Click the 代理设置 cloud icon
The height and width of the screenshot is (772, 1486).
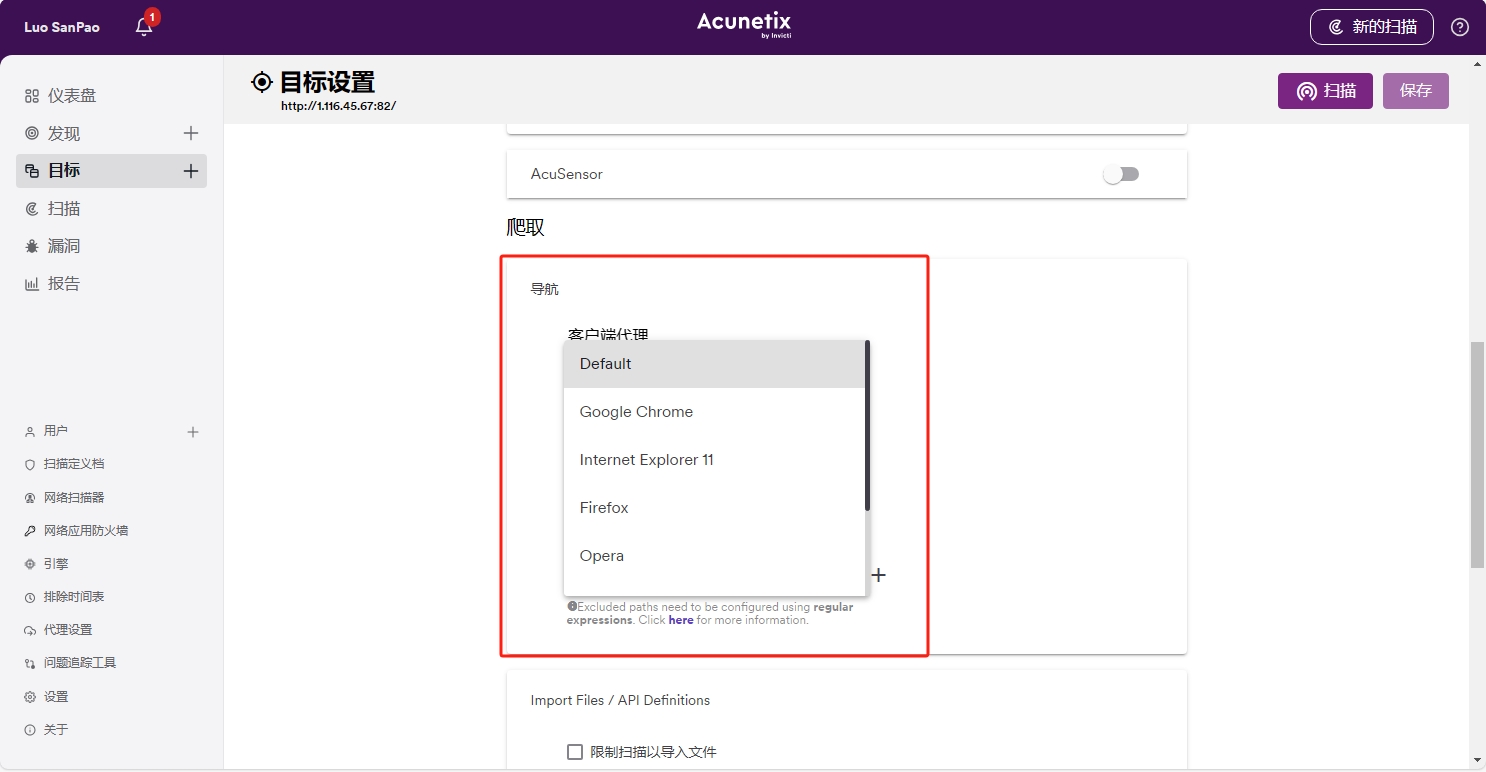(30, 630)
